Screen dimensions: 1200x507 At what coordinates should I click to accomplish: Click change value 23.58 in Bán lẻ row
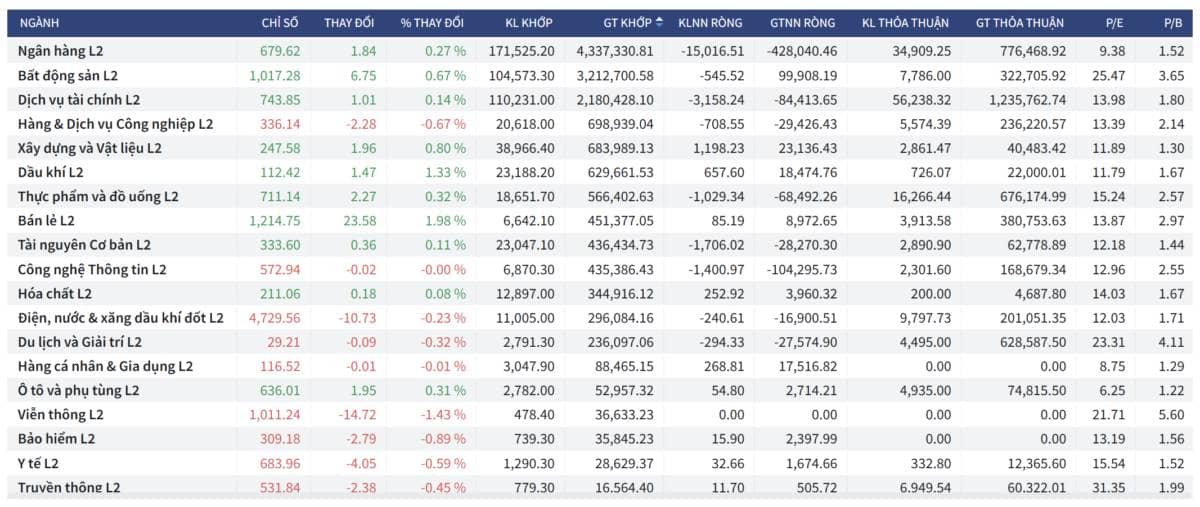[361, 220]
